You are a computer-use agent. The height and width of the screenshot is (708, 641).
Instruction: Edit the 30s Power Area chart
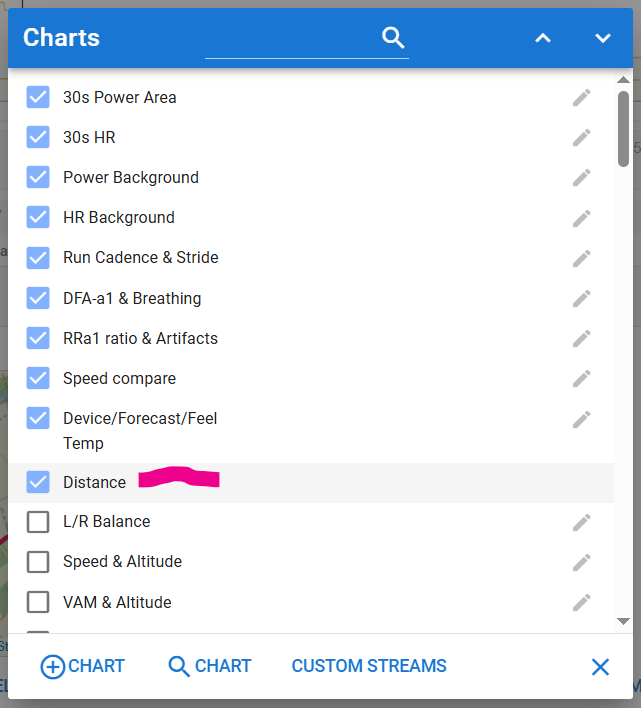(581, 98)
